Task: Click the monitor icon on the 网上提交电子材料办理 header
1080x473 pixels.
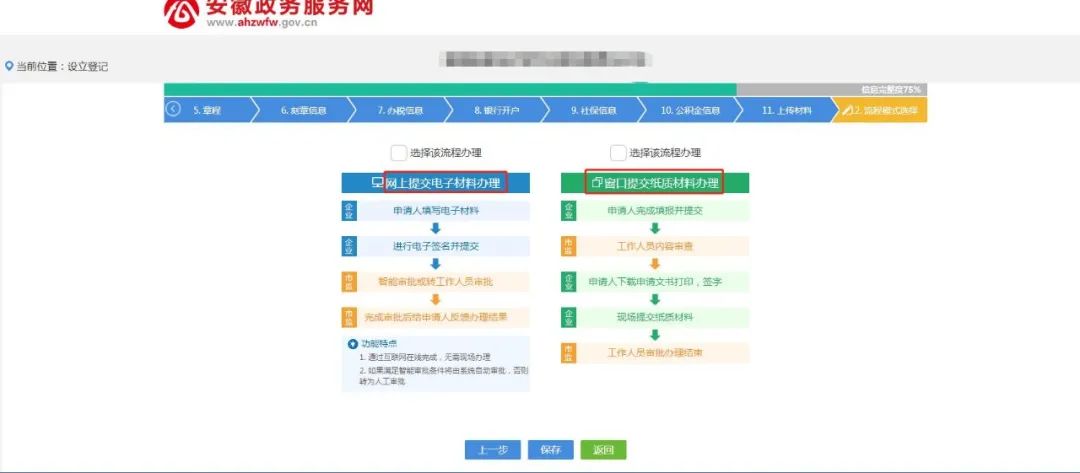Action: pyautogui.click(x=377, y=183)
